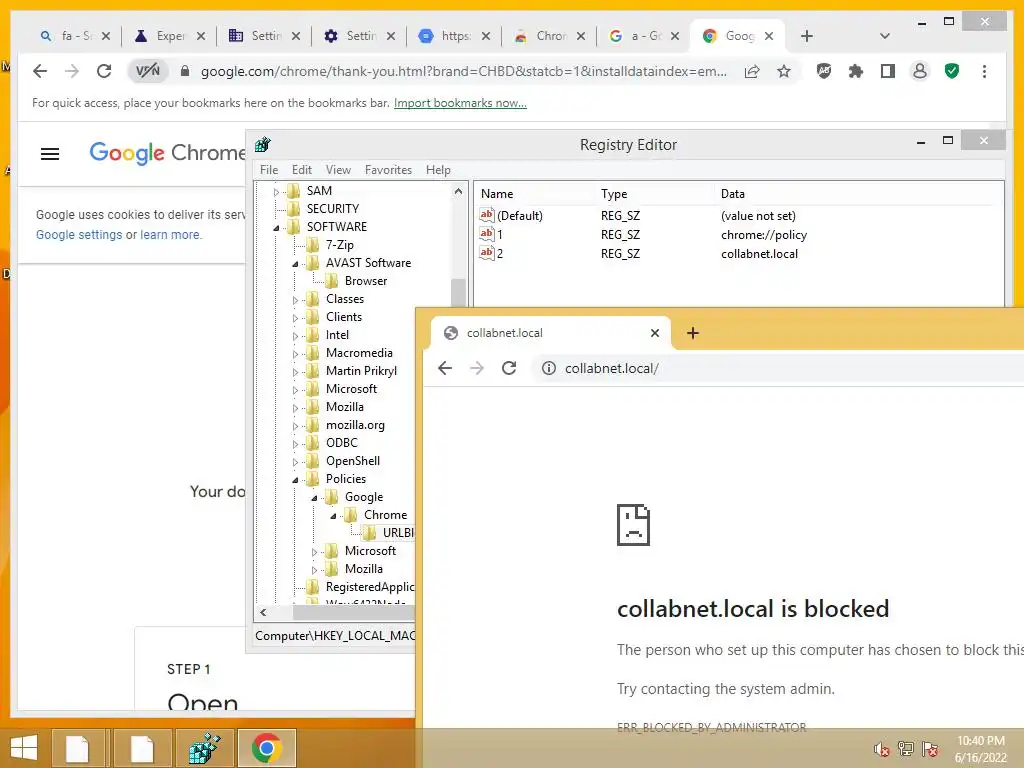Collapse the Google policies key
Screen dimensions: 1024x768
pyautogui.click(x=314, y=498)
